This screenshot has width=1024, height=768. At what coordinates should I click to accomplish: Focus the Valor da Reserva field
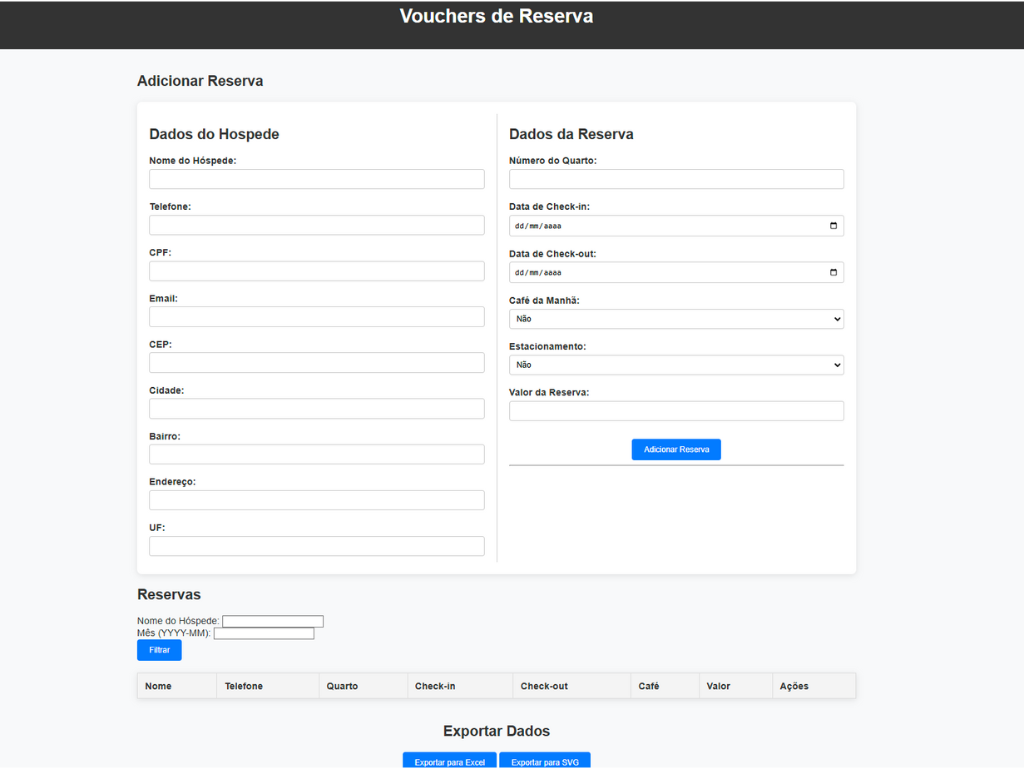[676, 411]
